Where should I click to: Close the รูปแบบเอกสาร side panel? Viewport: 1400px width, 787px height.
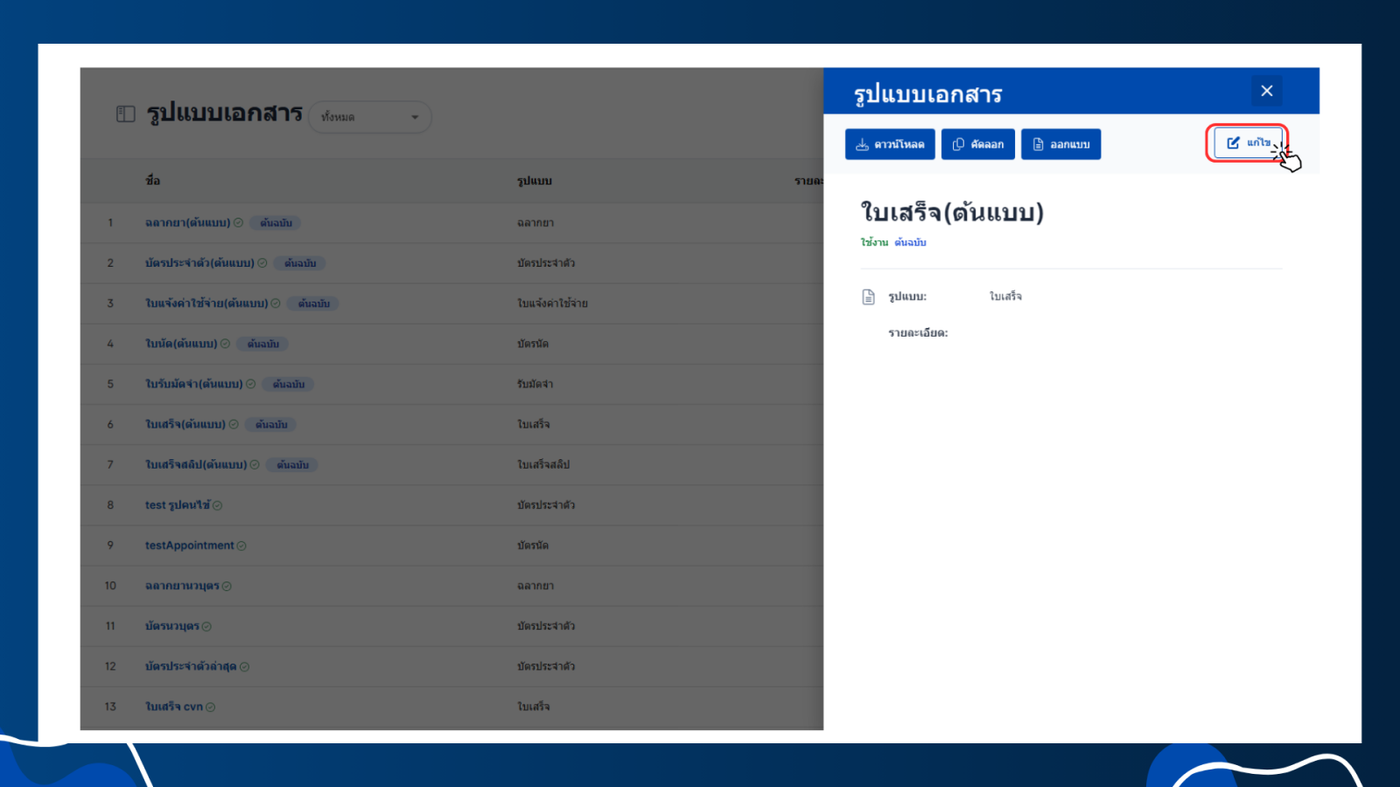pyautogui.click(x=1267, y=91)
